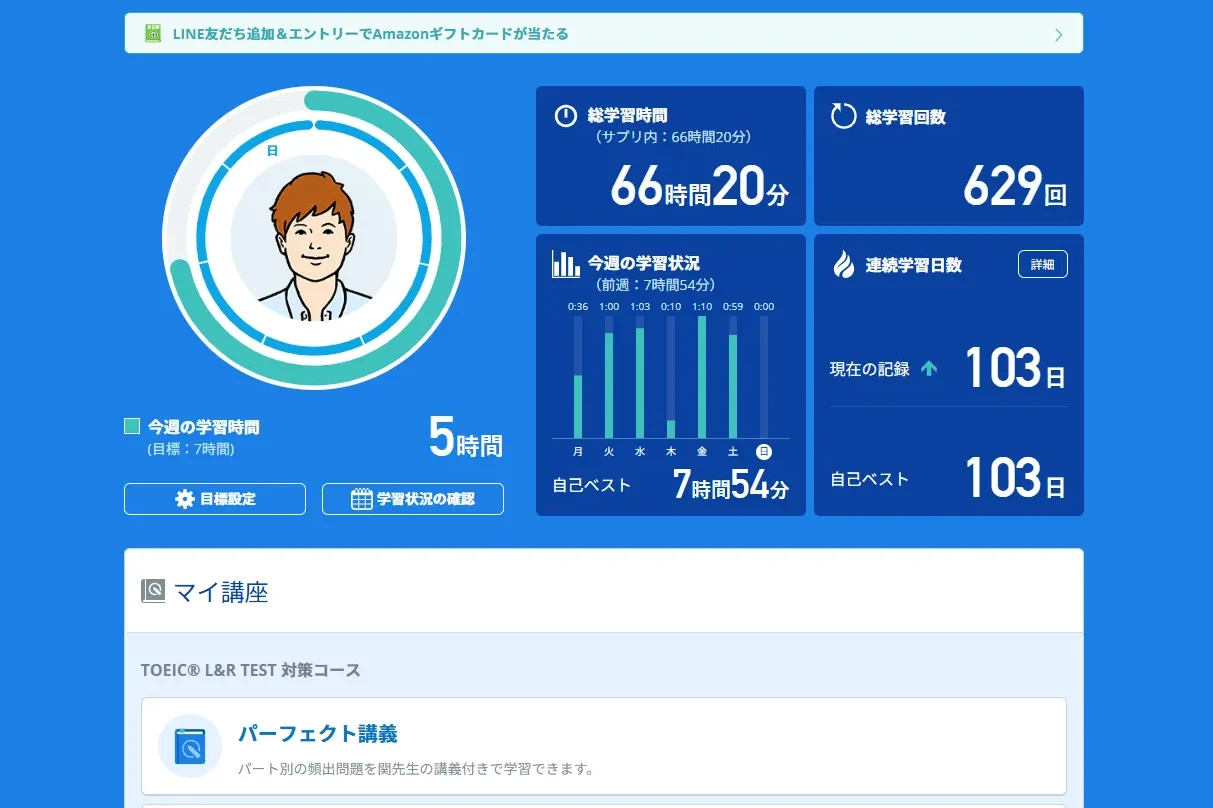This screenshot has width=1213, height=808.
Task: Click the calendar icon in 学習状況の確認
Action: click(x=362, y=499)
